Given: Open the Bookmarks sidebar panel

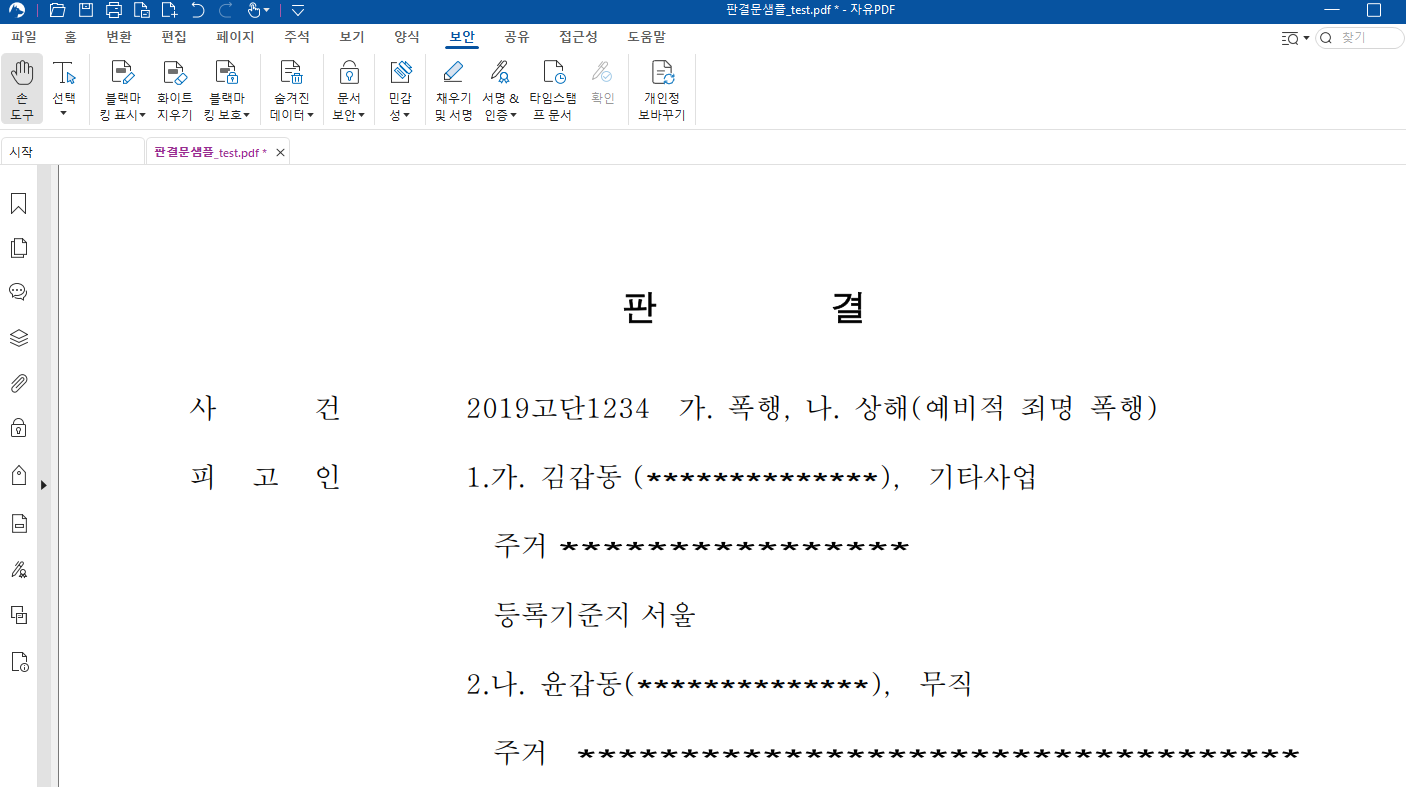Looking at the screenshot, I should (x=18, y=204).
